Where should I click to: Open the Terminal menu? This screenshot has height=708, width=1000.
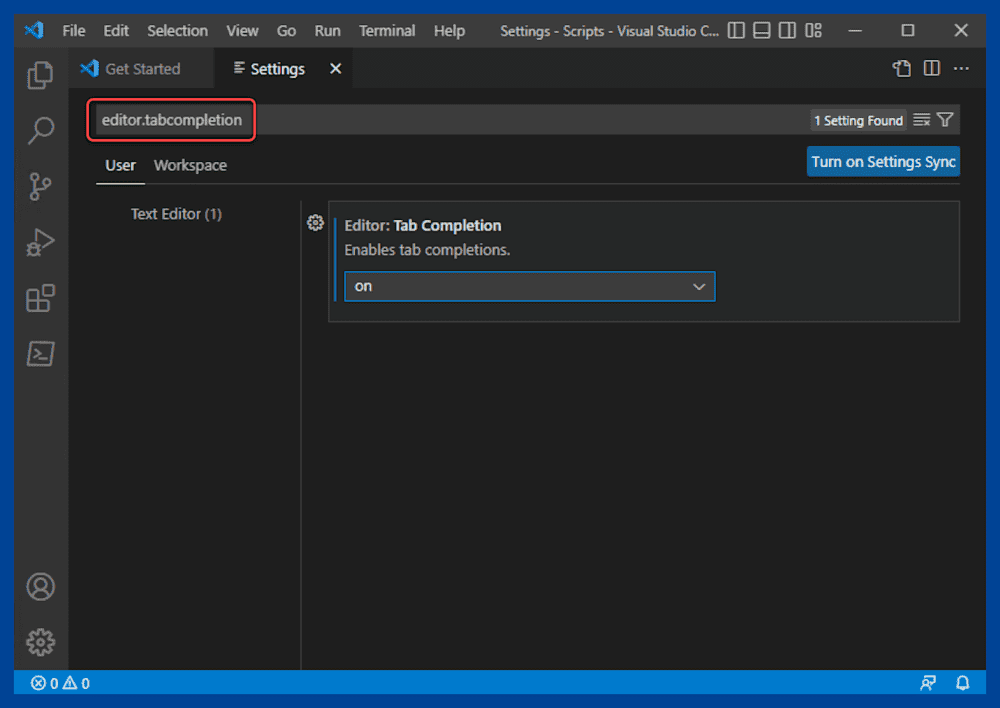[387, 31]
